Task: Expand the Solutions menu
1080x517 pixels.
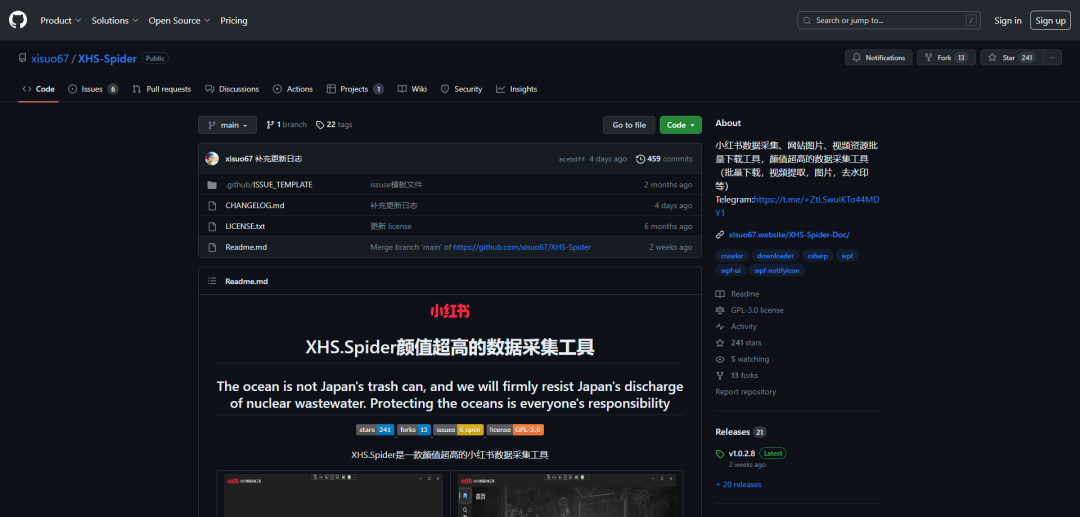Action: click(x=115, y=21)
